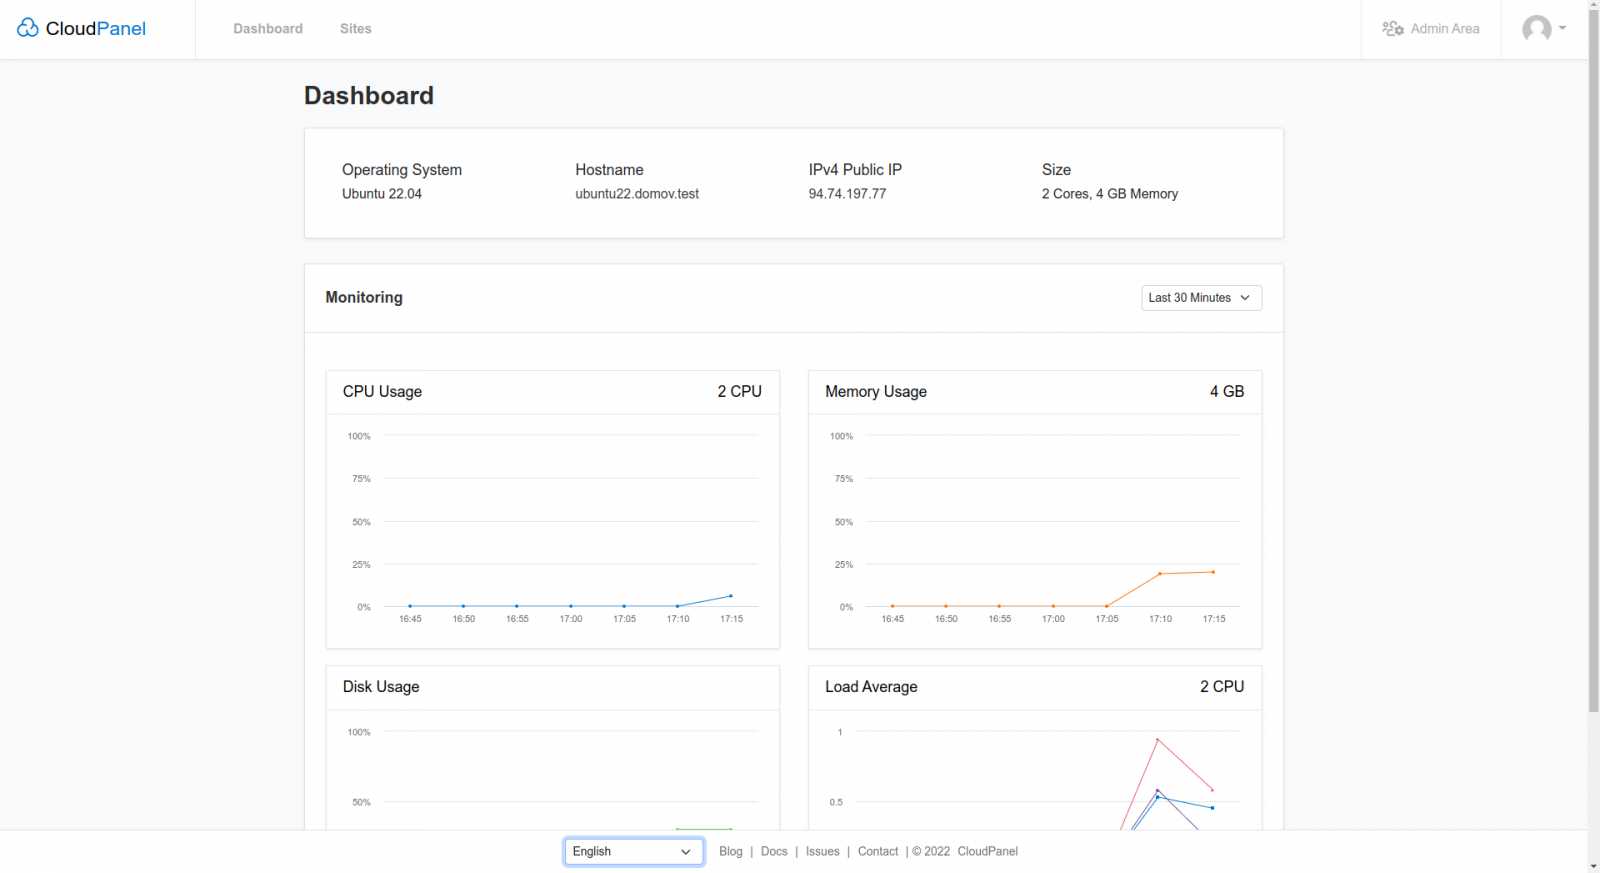Viewport: 1600px width, 873px height.
Task: Click the Ubuntu 22.04 value
Action: coord(382,194)
